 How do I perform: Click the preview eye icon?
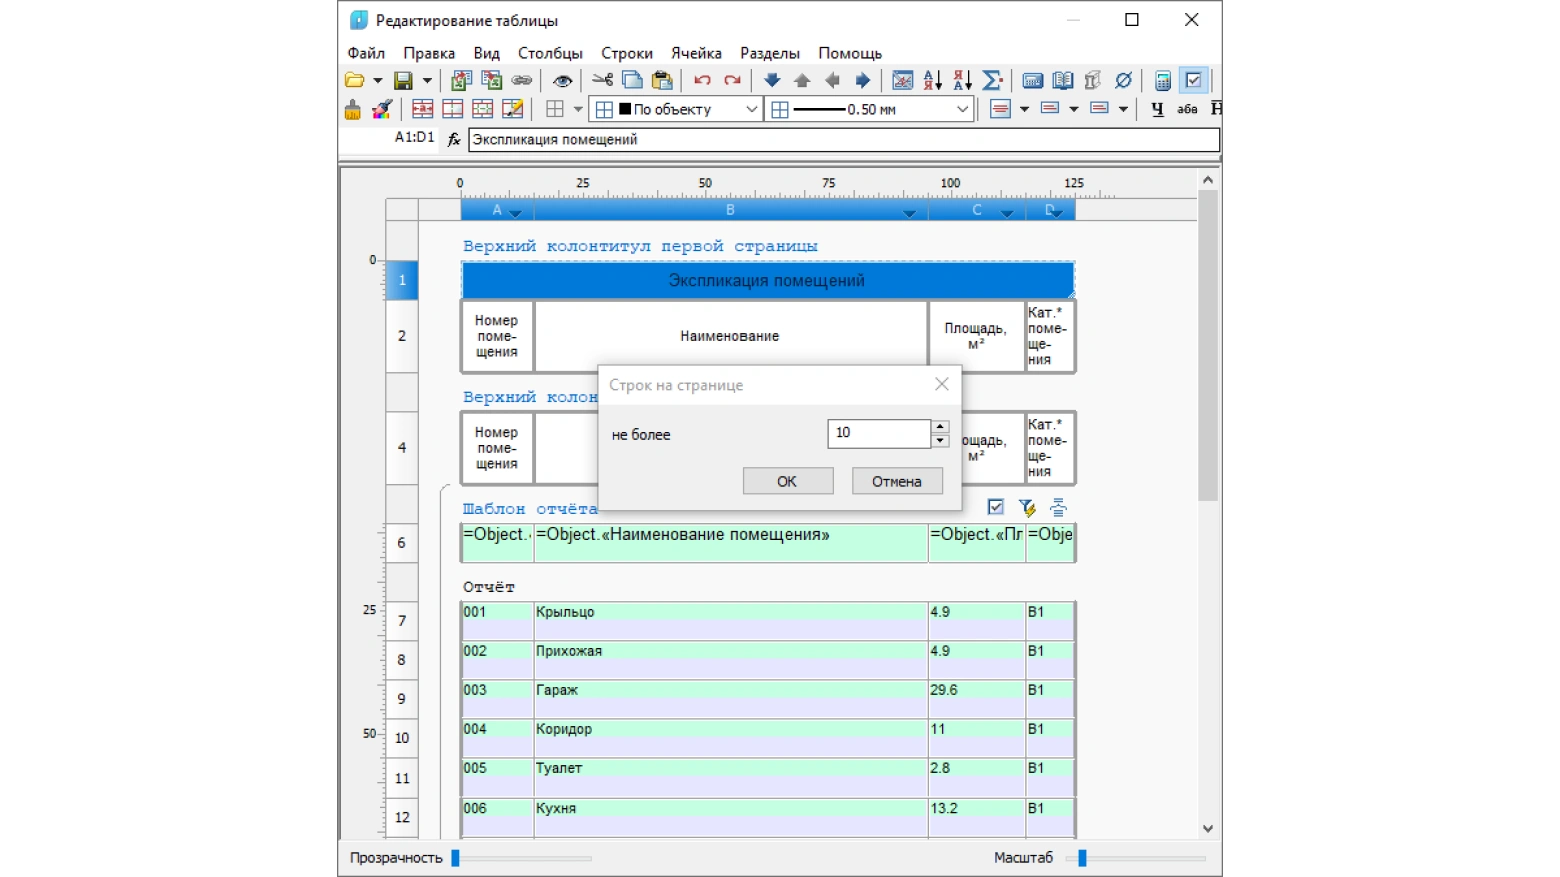point(562,80)
